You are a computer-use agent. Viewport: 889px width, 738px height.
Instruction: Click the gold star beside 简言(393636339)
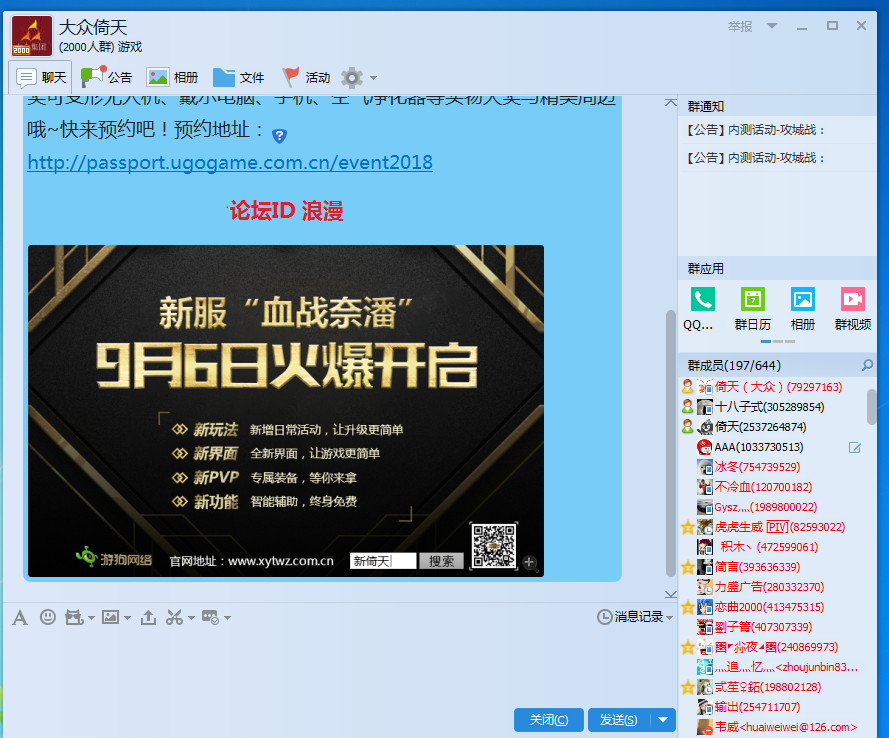point(688,567)
